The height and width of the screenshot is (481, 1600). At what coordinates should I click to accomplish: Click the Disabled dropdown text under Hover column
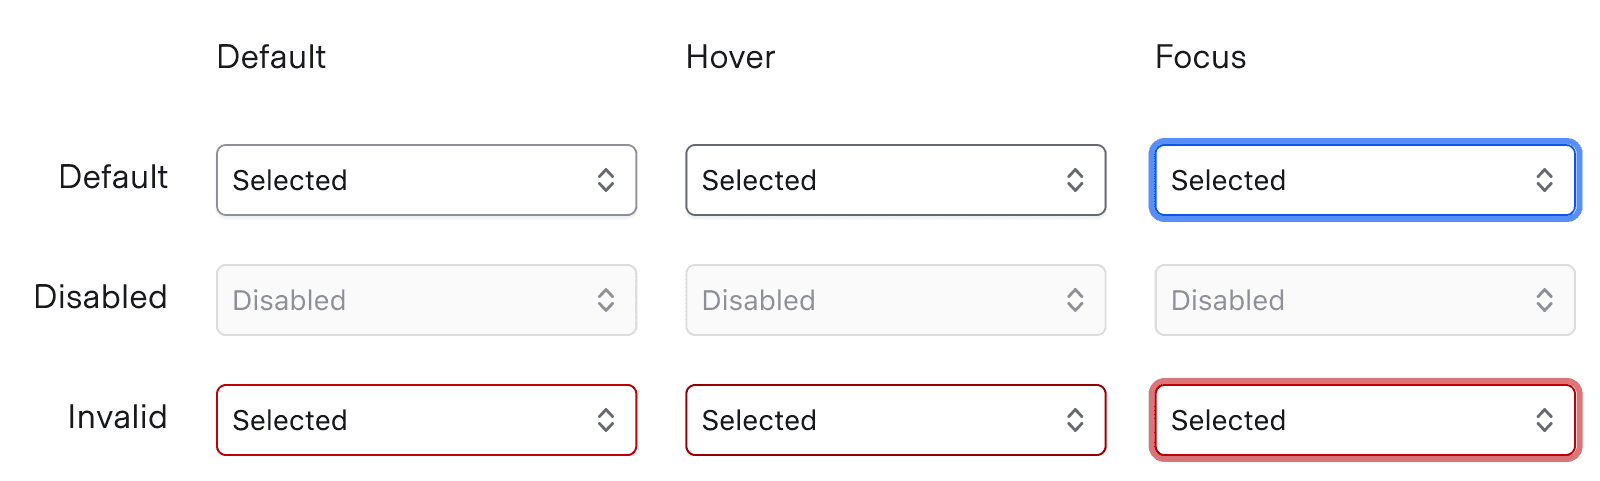[759, 300]
